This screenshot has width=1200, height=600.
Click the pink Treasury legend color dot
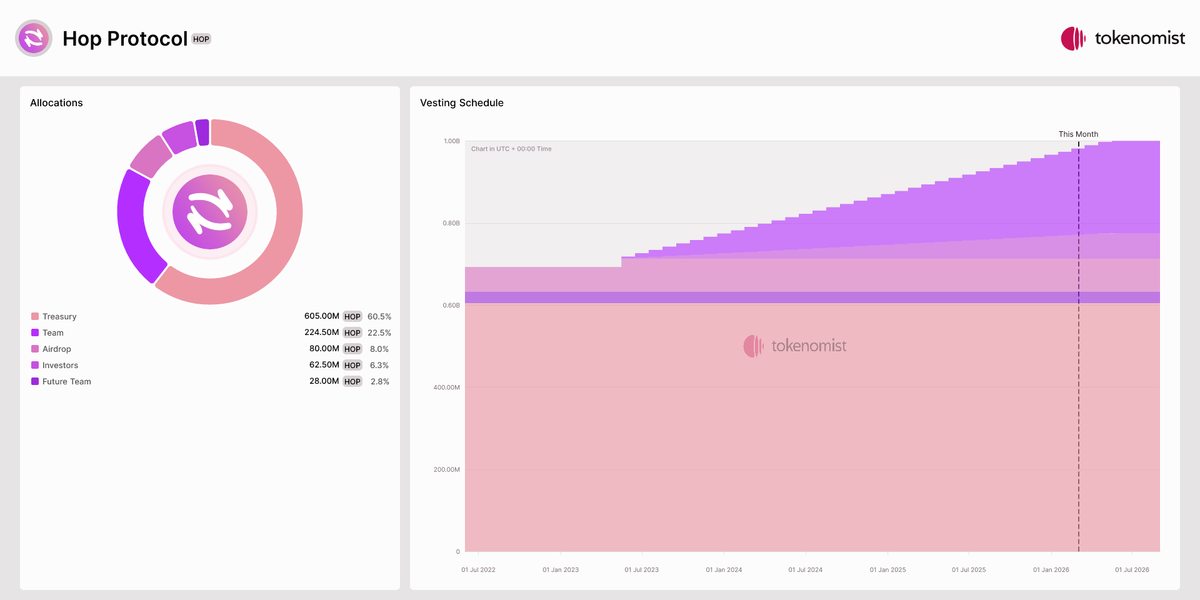[33, 316]
